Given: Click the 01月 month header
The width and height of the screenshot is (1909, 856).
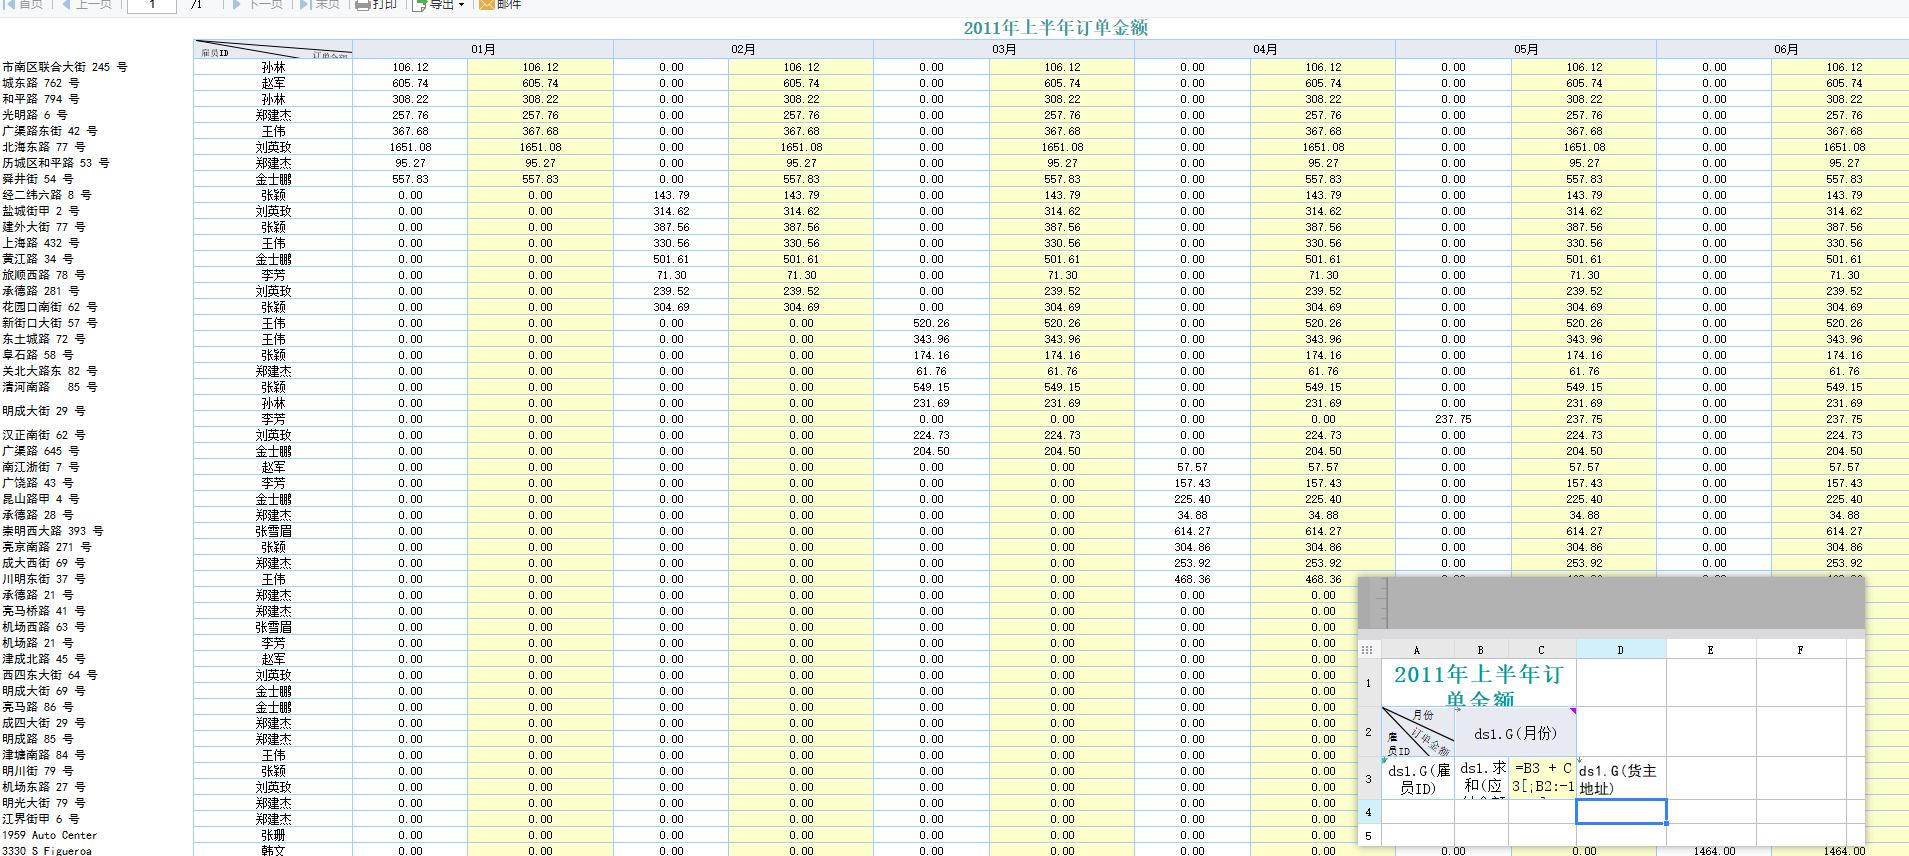Looking at the screenshot, I should 483,49.
